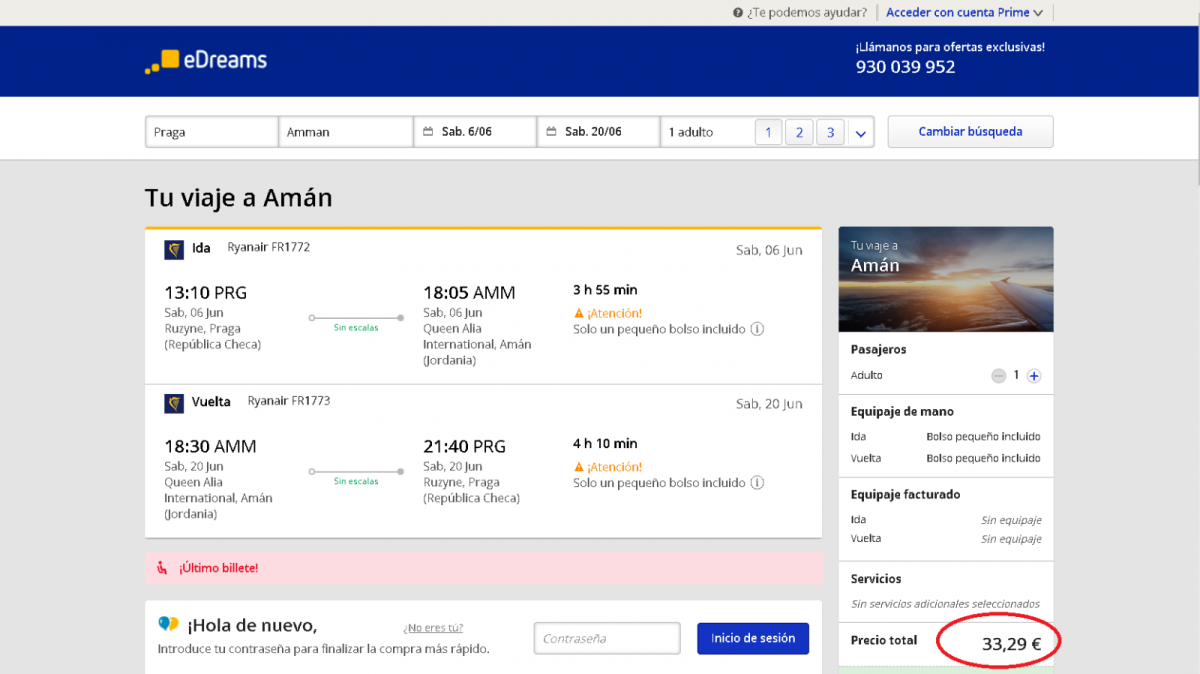The image size is (1200, 674).
Task: Click the ¿No eres tú? link
Action: click(x=433, y=628)
